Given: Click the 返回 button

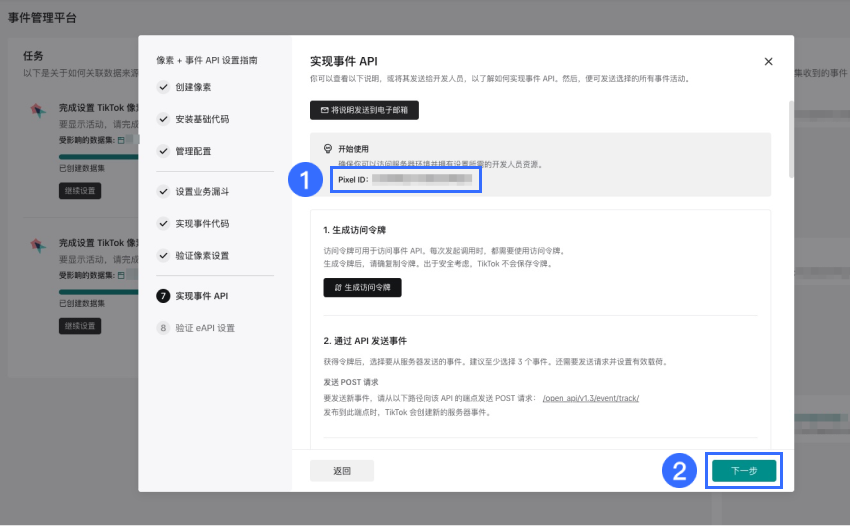Looking at the screenshot, I should point(342,471).
